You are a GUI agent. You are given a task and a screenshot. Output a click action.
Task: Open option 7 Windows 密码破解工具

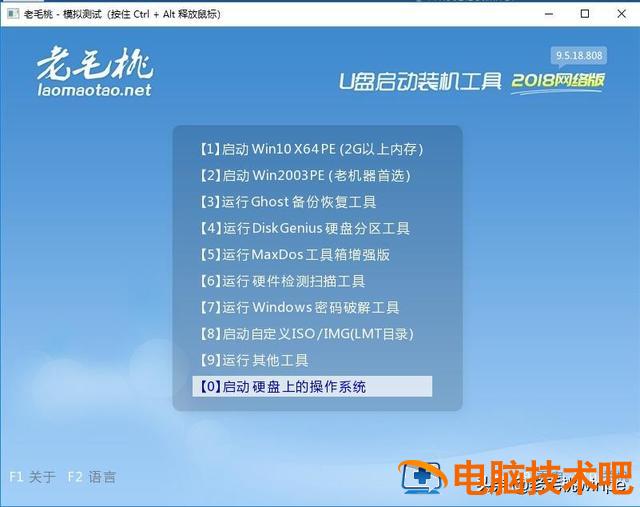point(299,307)
